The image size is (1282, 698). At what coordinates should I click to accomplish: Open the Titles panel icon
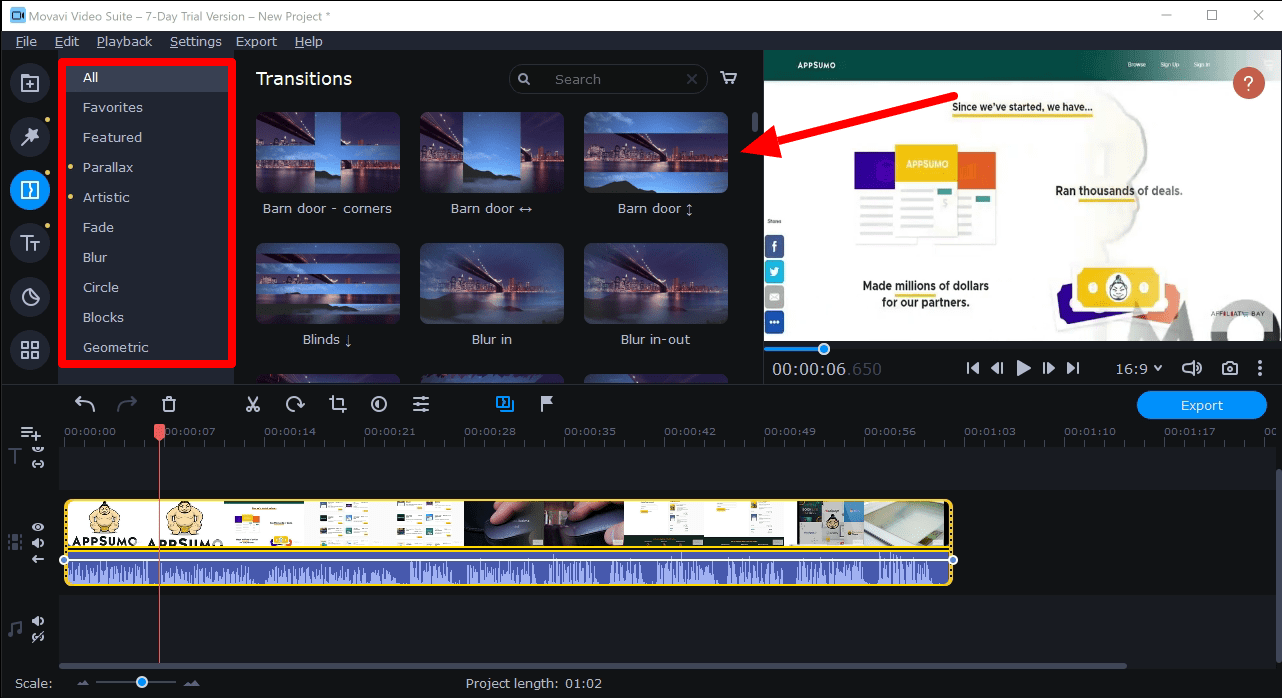[30, 243]
